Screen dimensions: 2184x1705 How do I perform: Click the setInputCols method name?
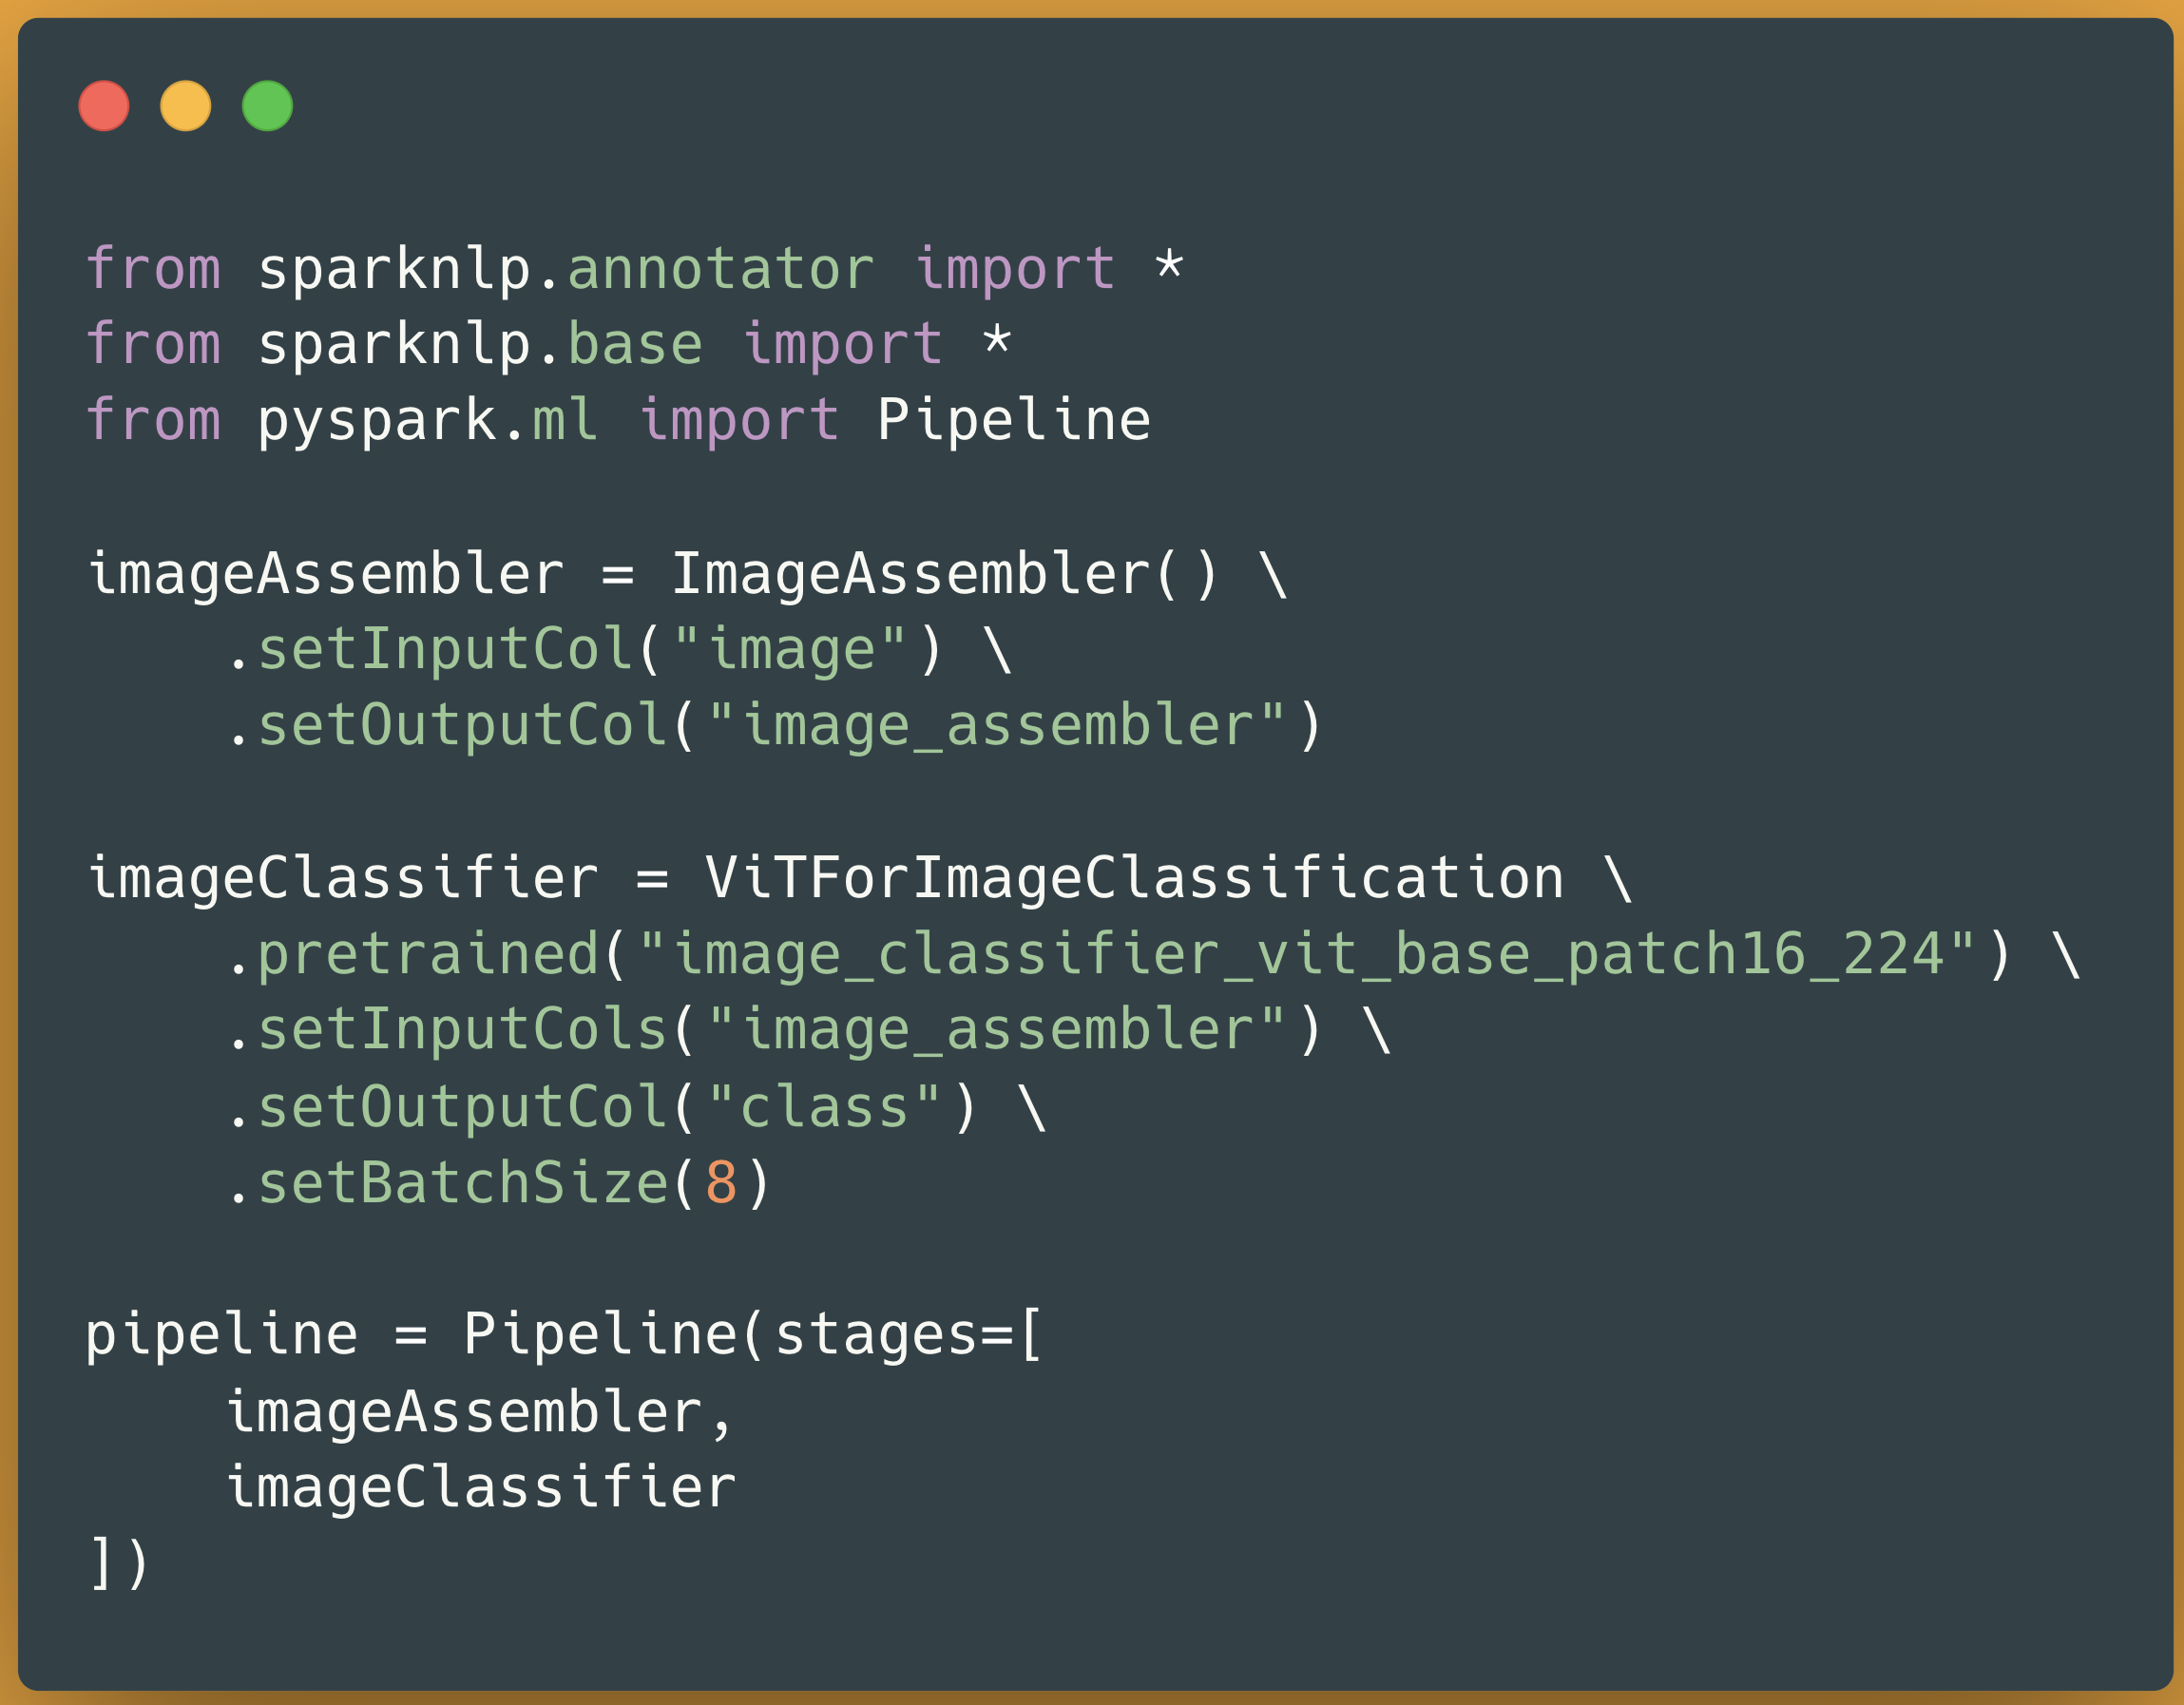coord(463,1030)
